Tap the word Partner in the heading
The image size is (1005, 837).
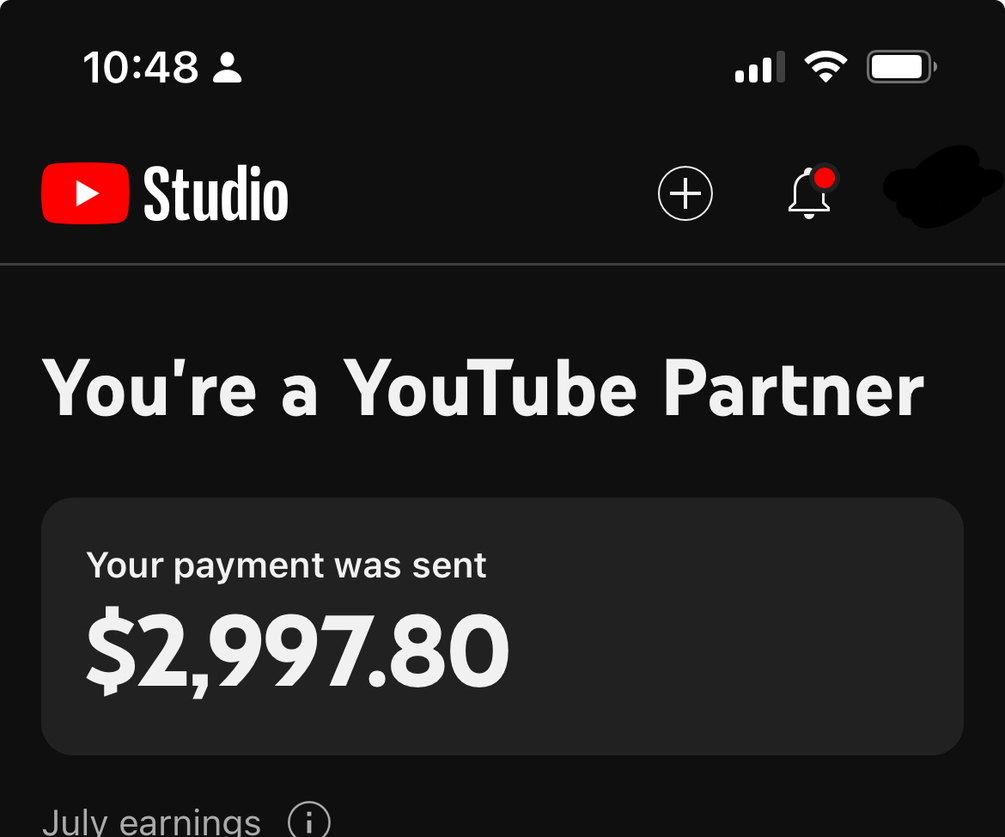793,388
